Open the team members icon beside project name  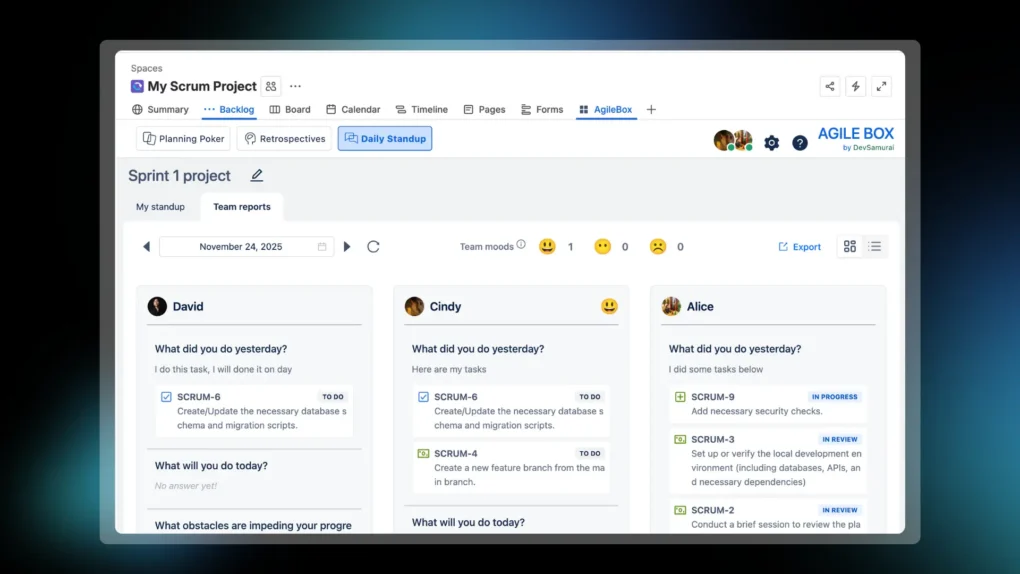coord(271,86)
